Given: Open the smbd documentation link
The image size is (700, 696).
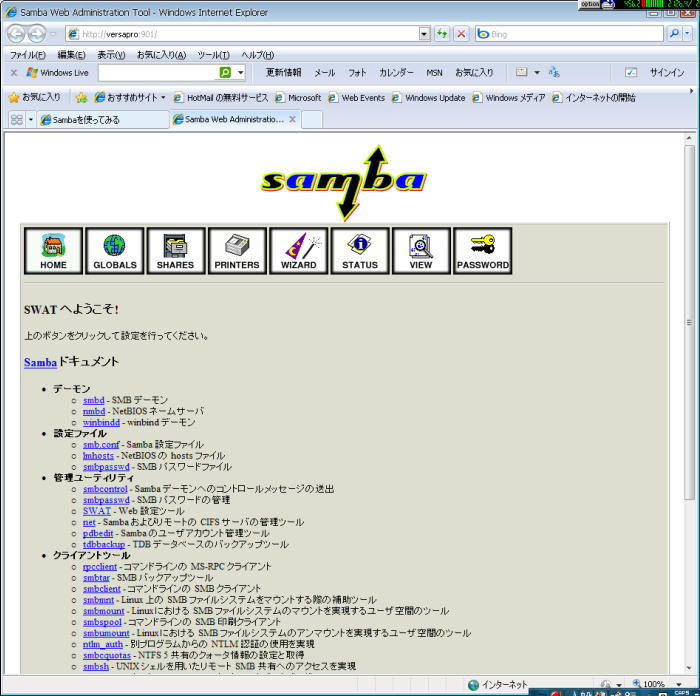Looking at the screenshot, I should tap(94, 400).
